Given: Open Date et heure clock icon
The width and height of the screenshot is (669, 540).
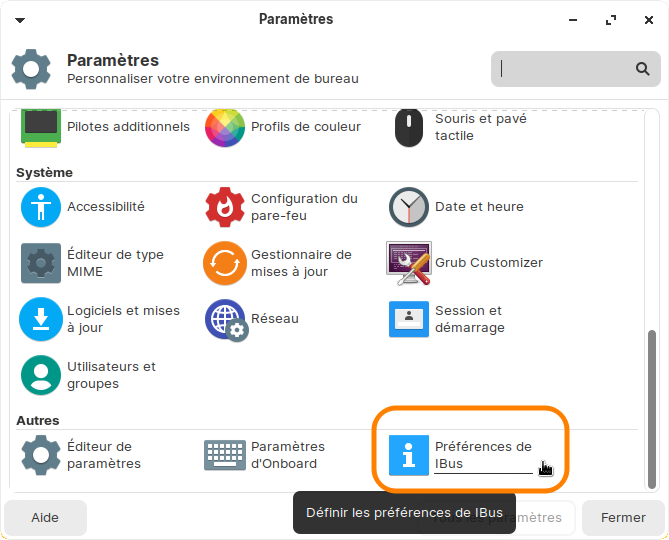Looking at the screenshot, I should [409, 207].
